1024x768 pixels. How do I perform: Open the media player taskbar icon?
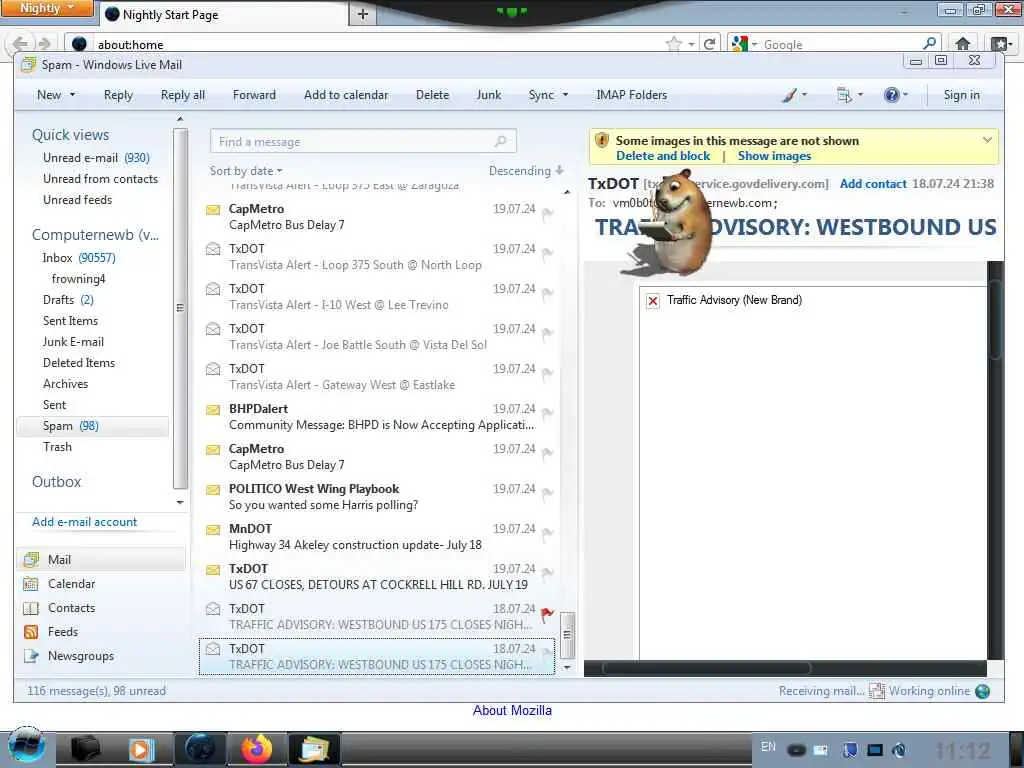click(140, 749)
